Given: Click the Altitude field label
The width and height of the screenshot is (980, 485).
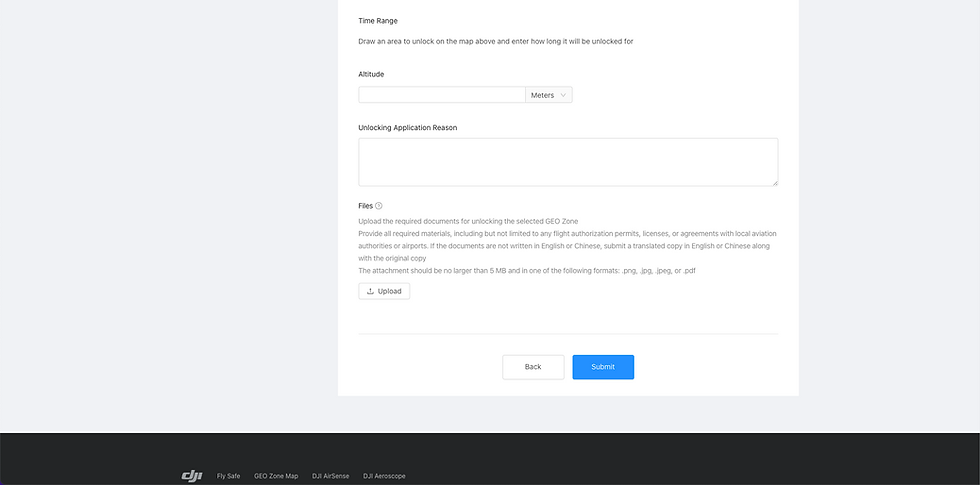Looking at the screenshot, I should coord(371,74).
